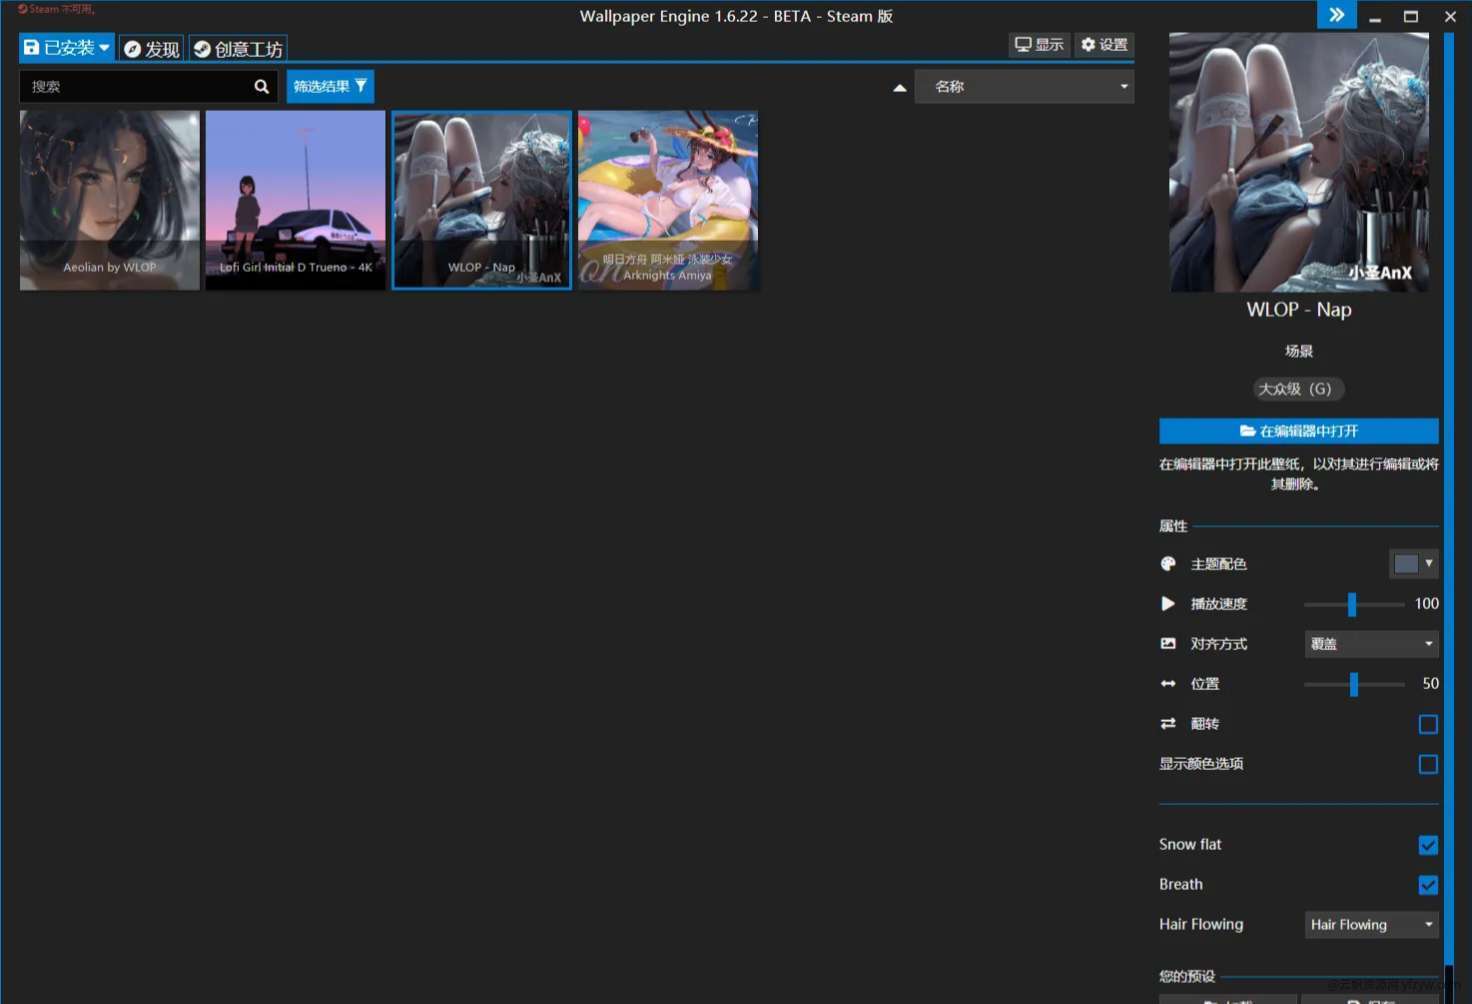Click the 50 position value
The image size is (1472, 1004).
point(1430,684)
